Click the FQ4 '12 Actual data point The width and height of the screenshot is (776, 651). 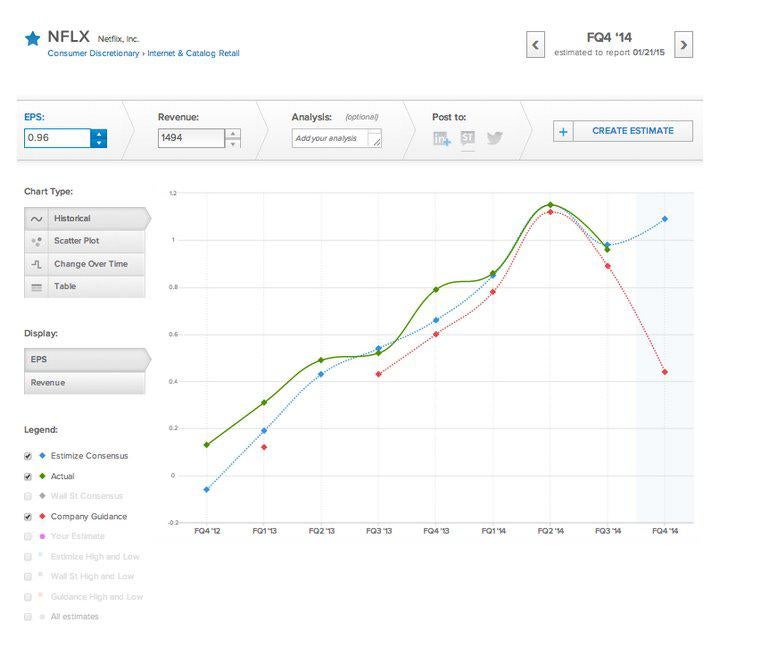coord(206,445)
